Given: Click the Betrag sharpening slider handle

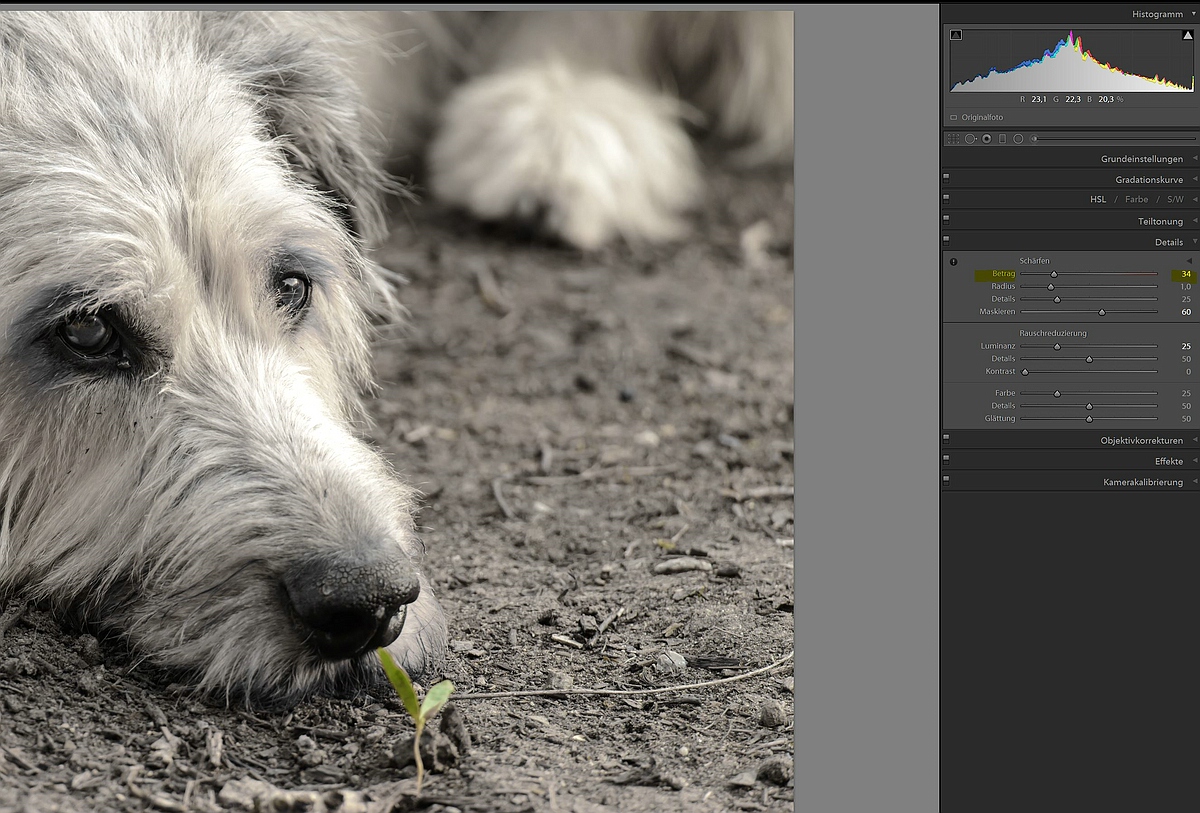Looking at the screenshot, I should pyautogui.click(x=1054, y=274).
